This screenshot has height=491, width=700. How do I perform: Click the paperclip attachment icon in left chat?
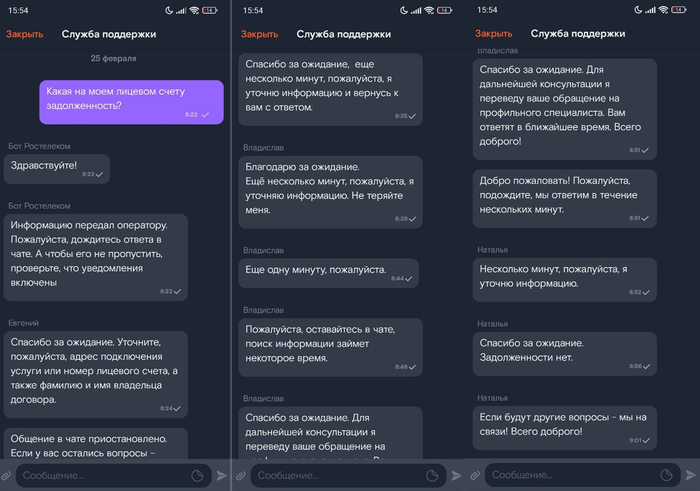[x=7, y=476]
